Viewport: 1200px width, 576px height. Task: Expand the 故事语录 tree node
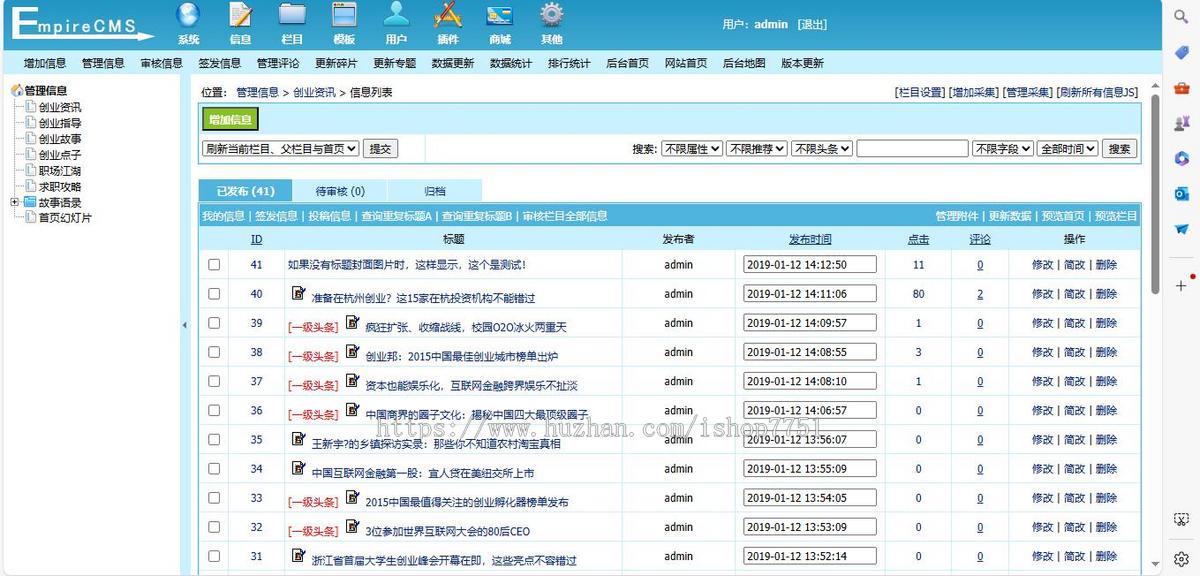click(15, 202)
